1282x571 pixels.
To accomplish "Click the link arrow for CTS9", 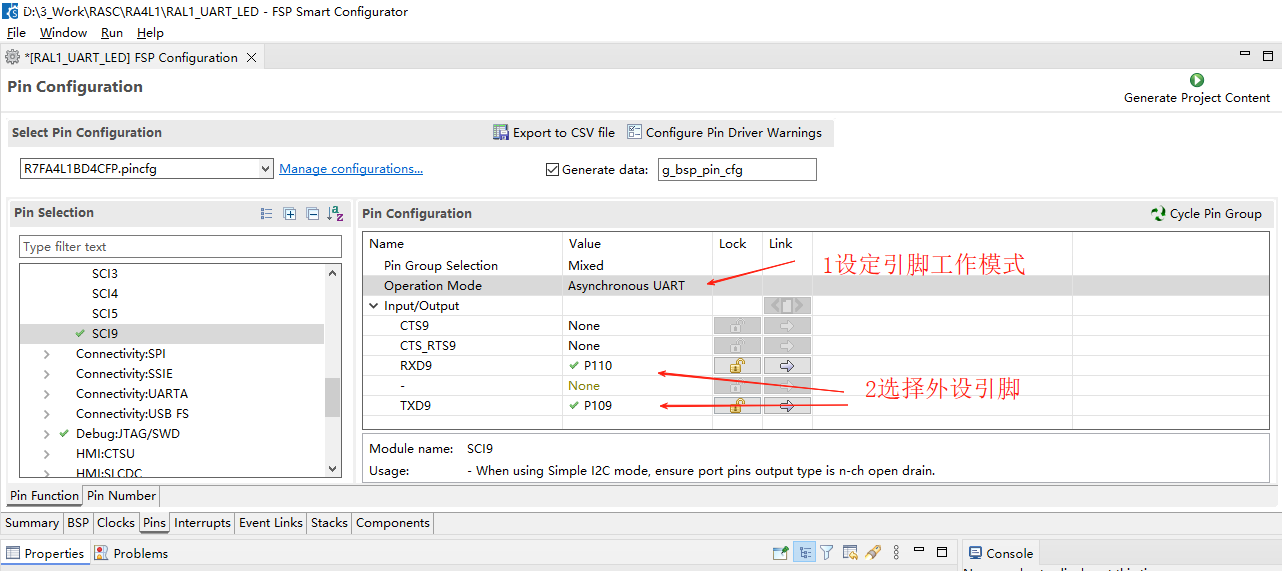I will (787, 325).
